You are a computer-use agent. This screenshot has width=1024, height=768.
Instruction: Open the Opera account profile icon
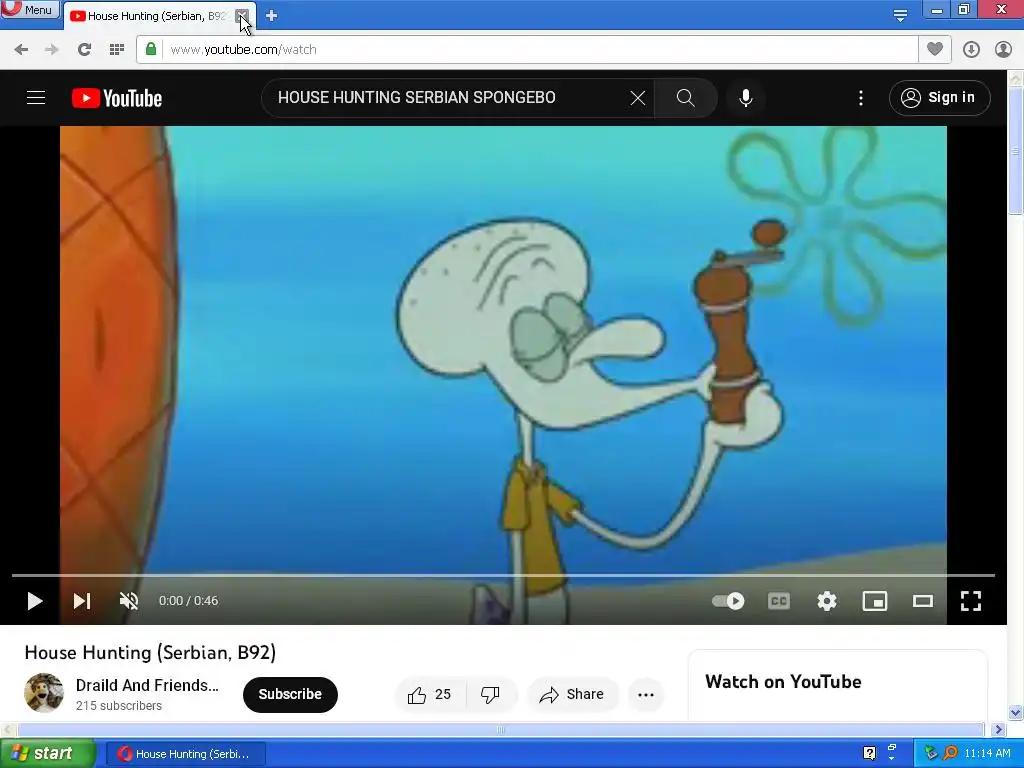pos(1003,50)
